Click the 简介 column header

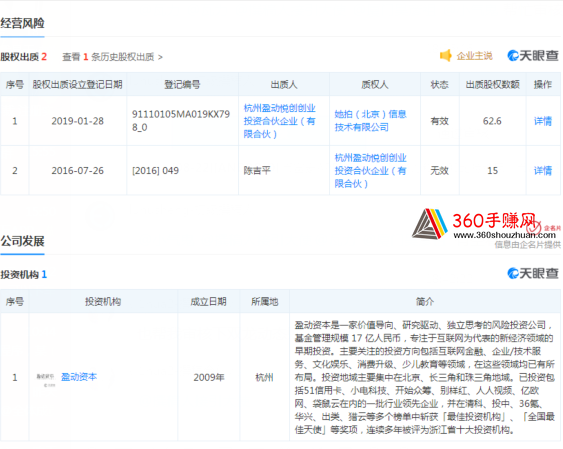tap(425, 301)
